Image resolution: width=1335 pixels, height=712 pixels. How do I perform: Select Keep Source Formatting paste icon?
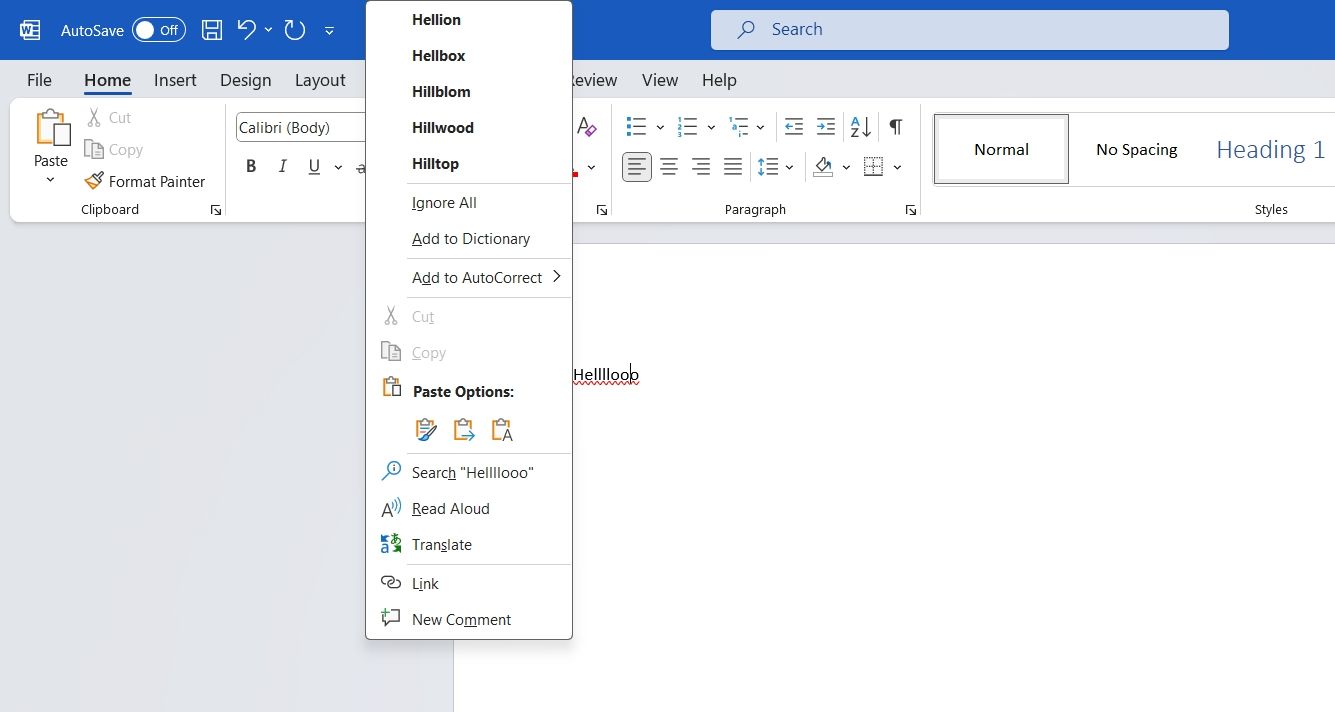click(426, 430)
